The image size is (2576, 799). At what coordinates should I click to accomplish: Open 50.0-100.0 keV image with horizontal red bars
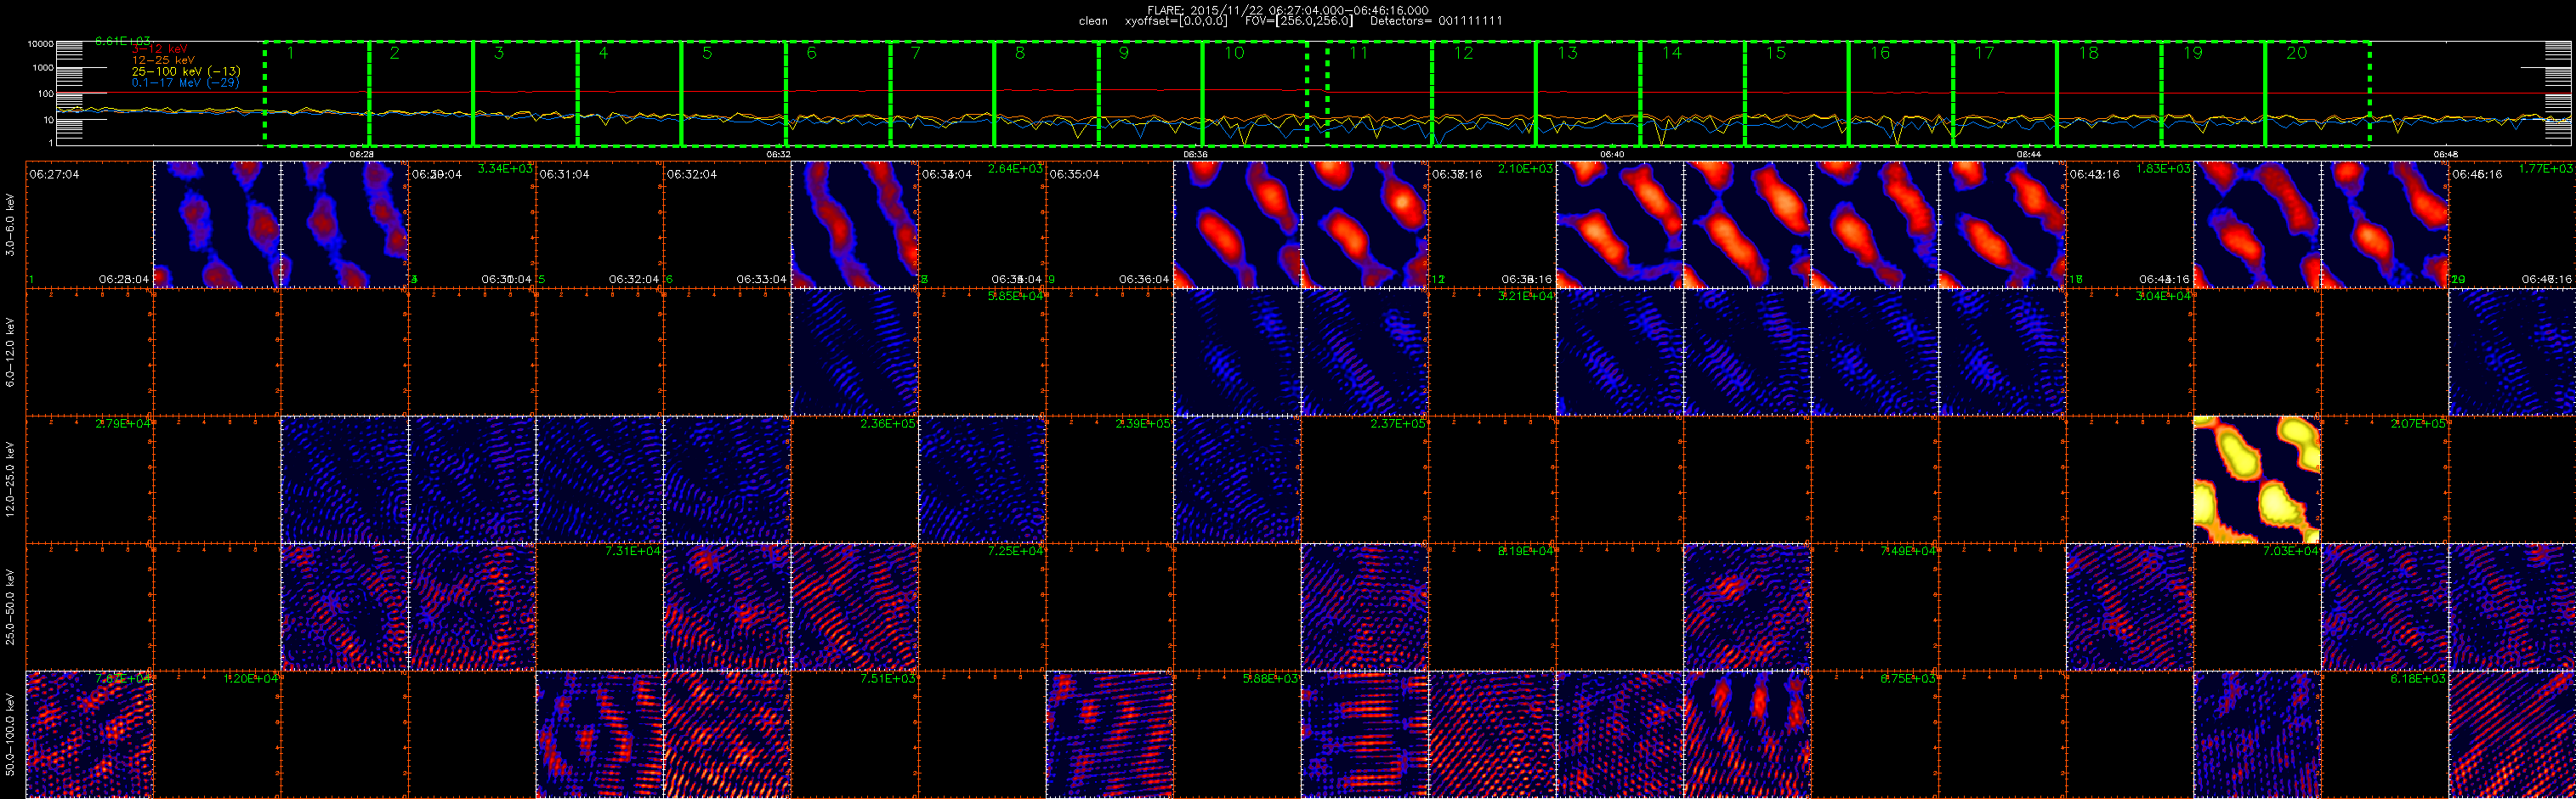[1364, 735]
